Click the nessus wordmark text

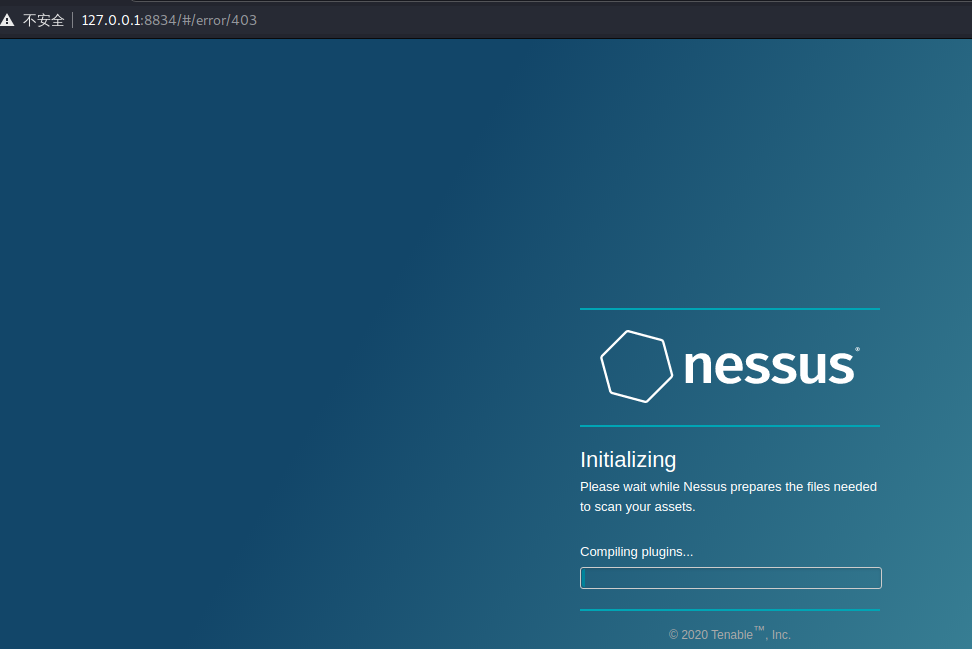point(772,366)
